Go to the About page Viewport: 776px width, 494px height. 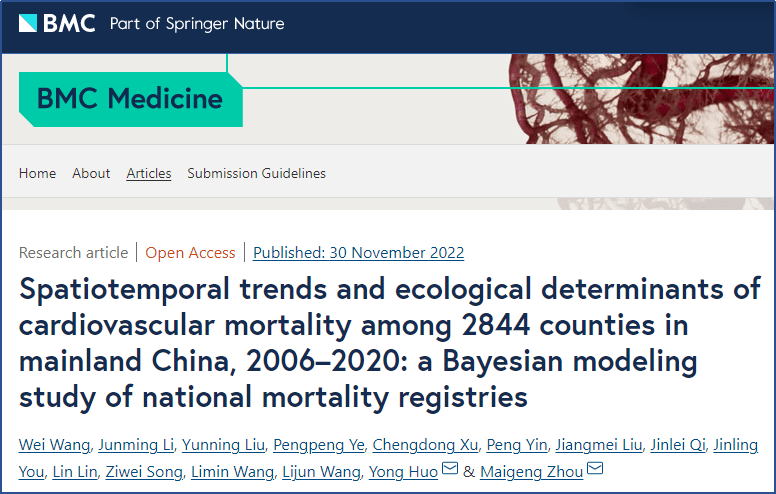pos(91,173)
